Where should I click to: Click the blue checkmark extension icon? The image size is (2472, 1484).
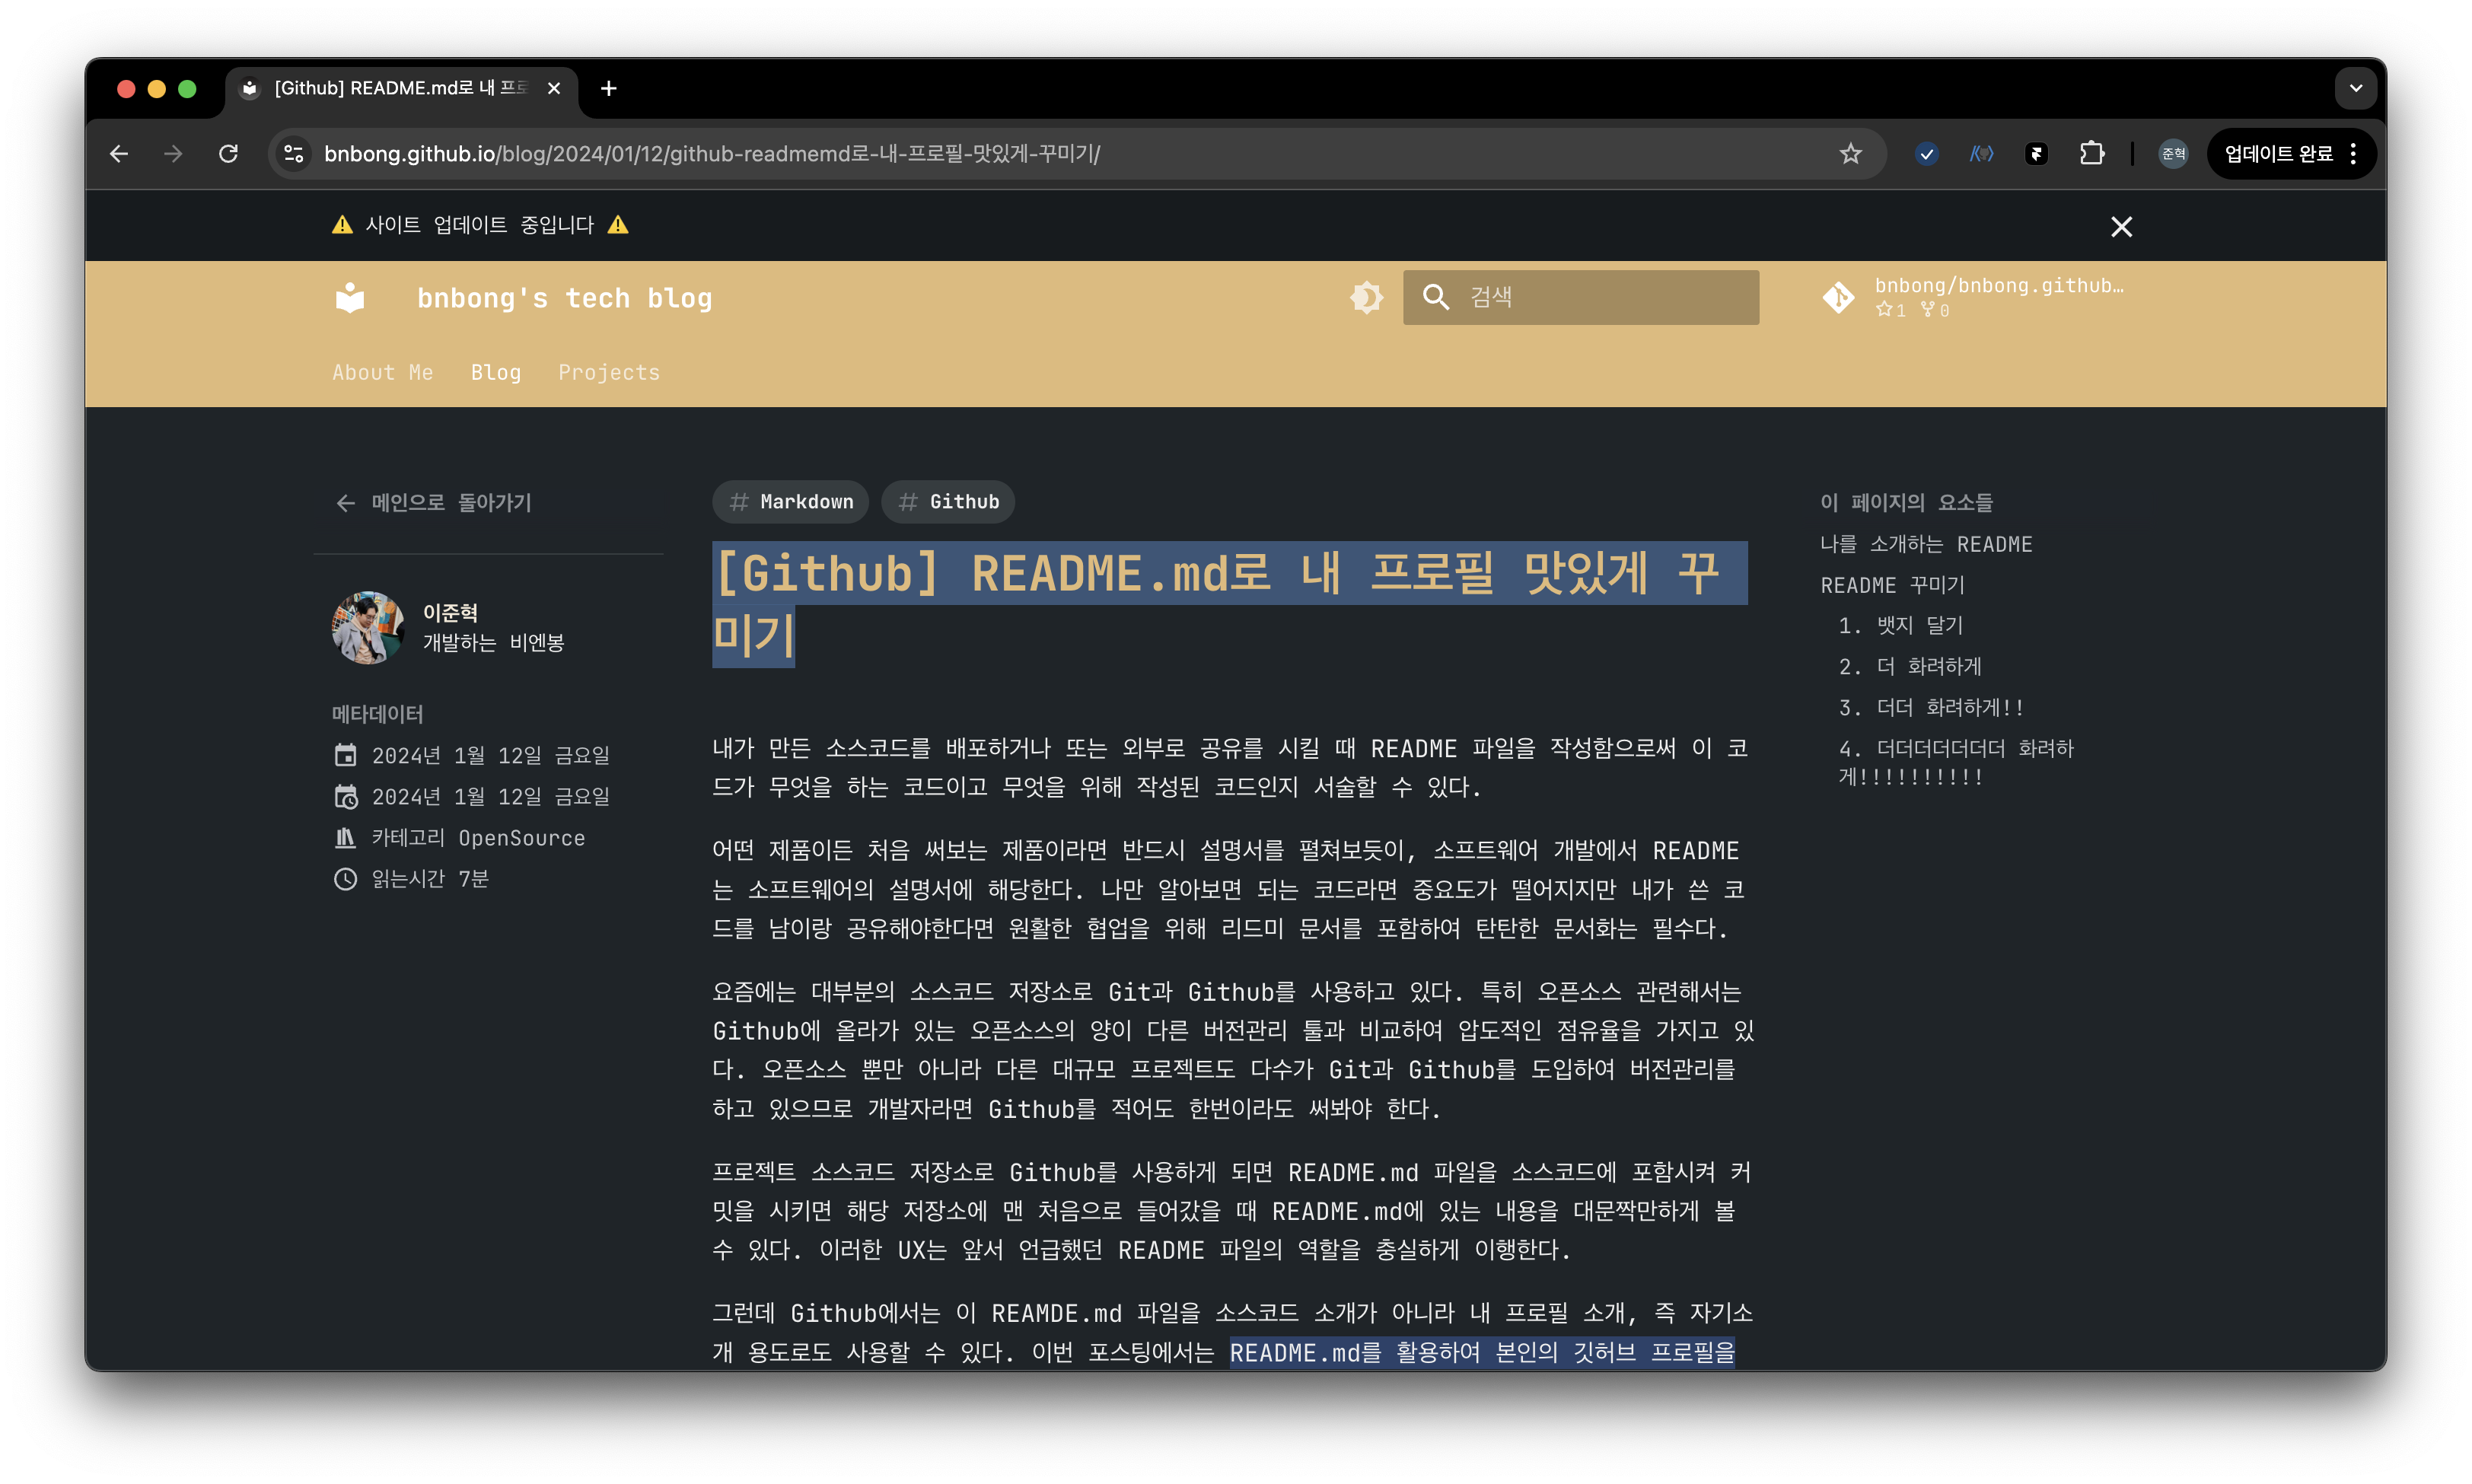click(1926, 154)
